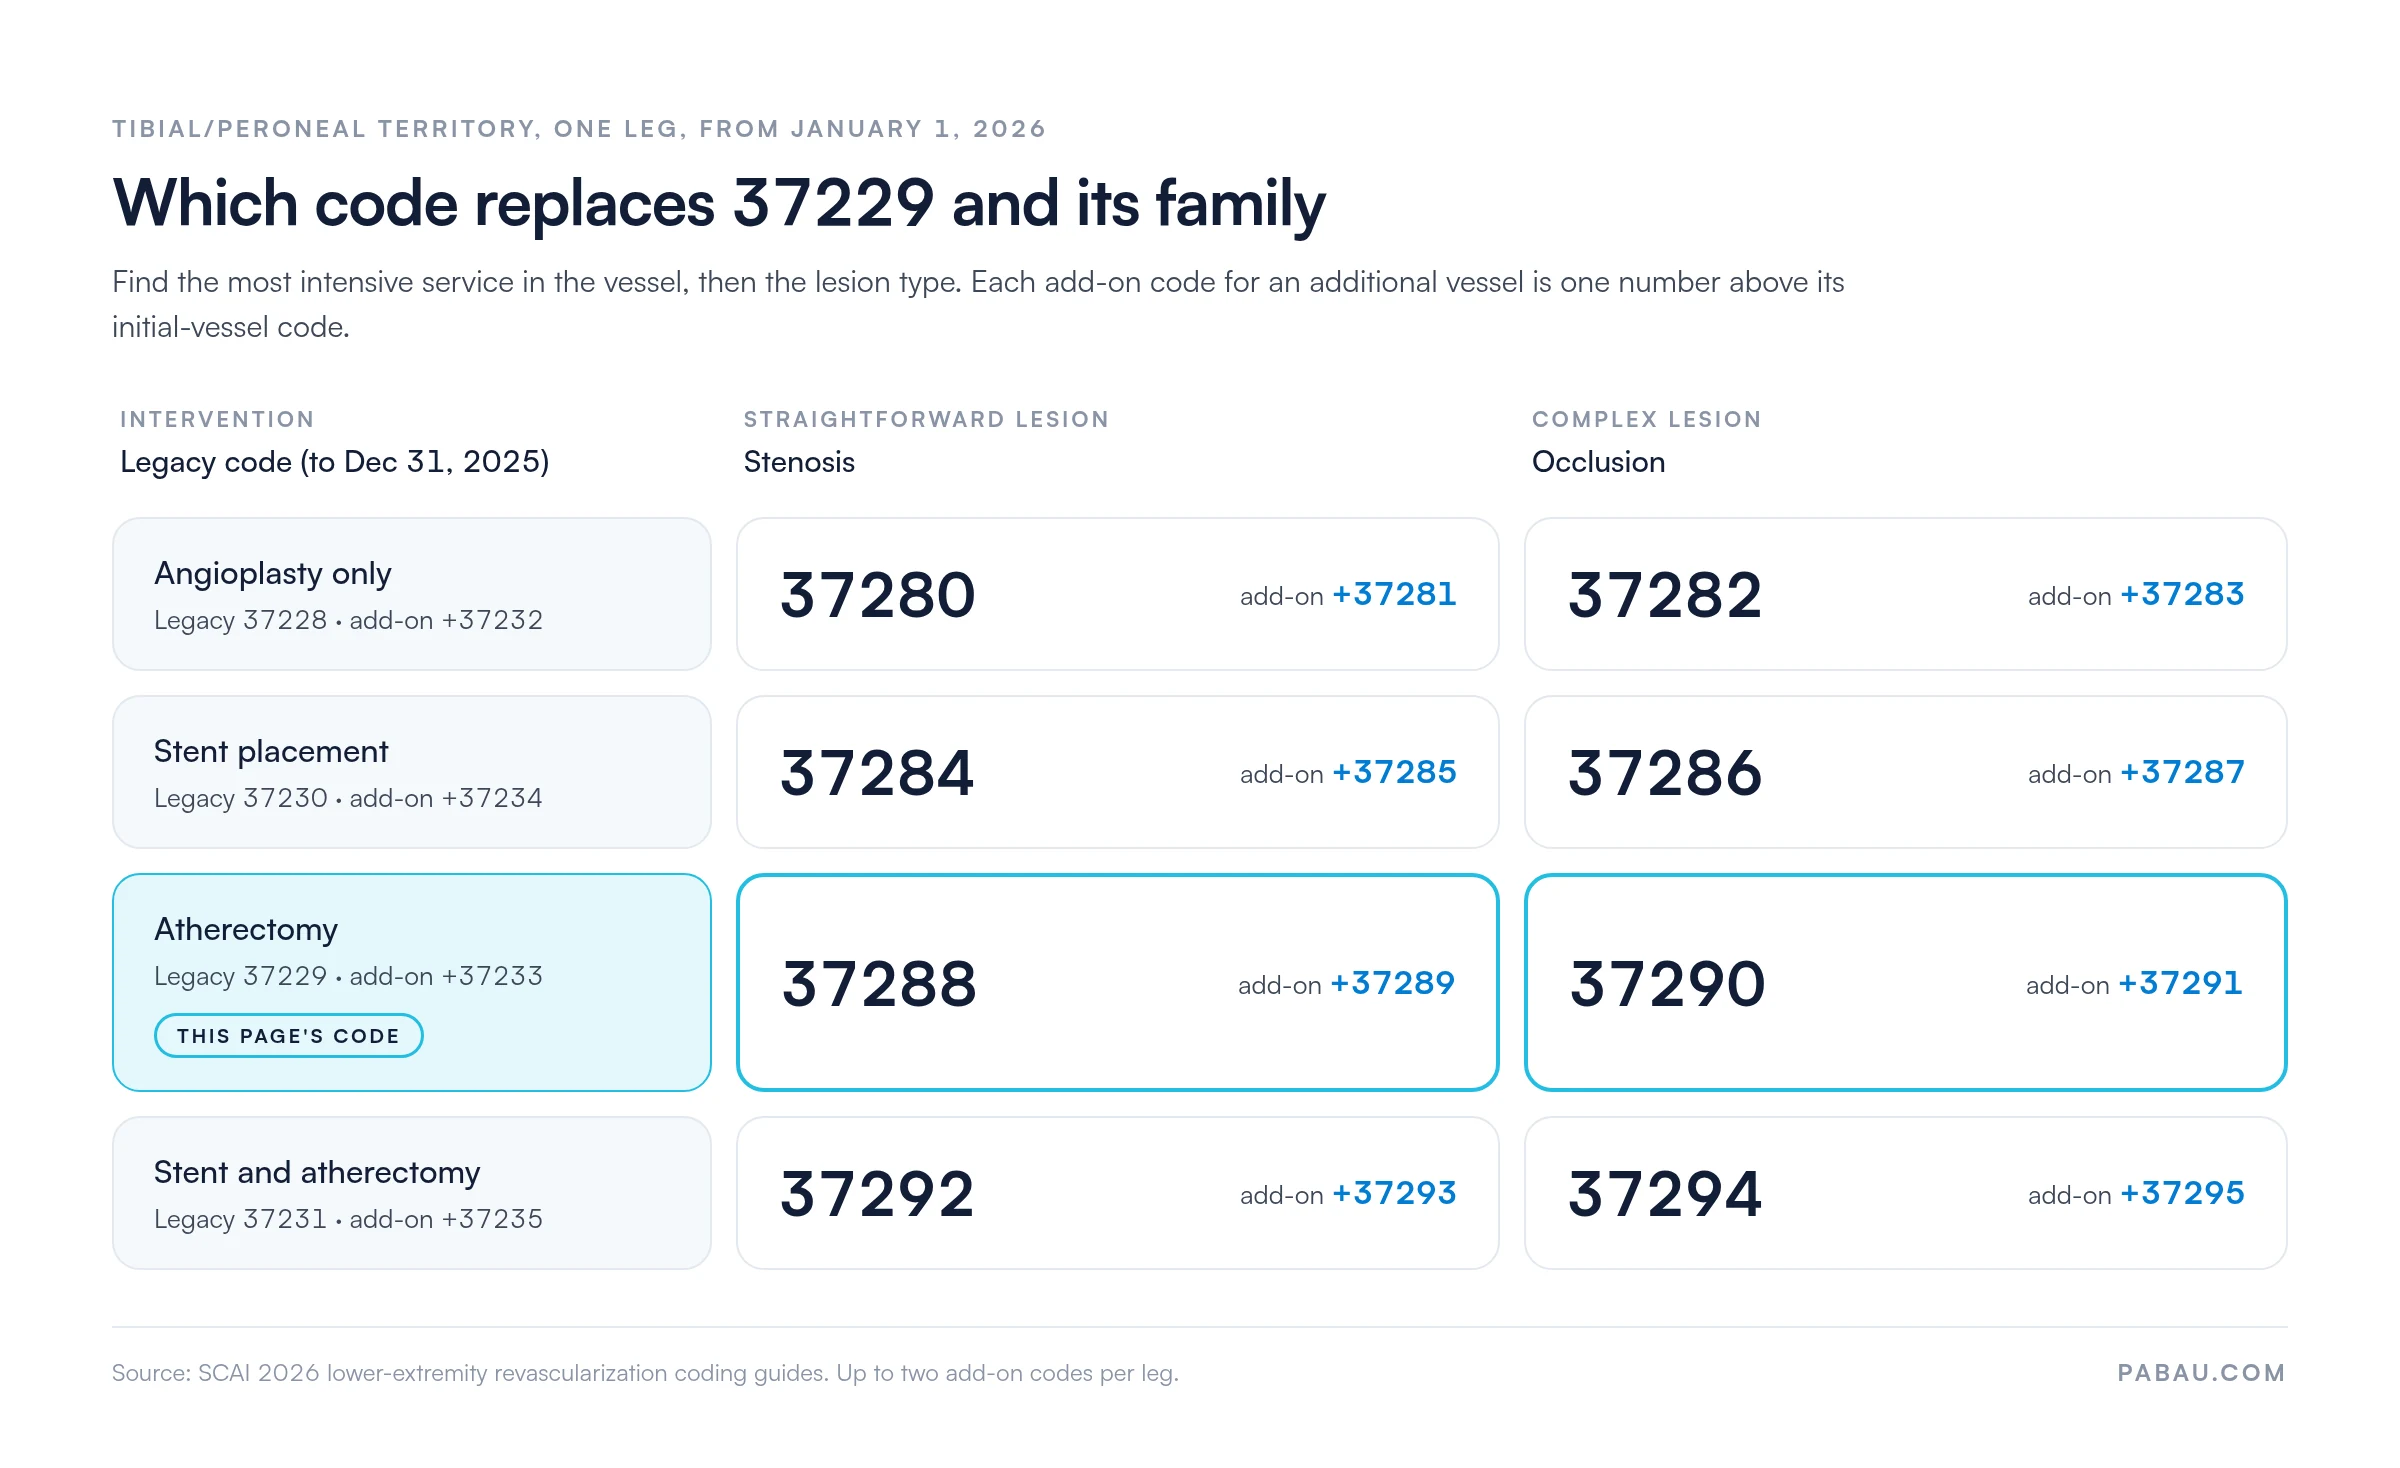
Task: Click add-on code +37287
Action: coord(2182,772)
